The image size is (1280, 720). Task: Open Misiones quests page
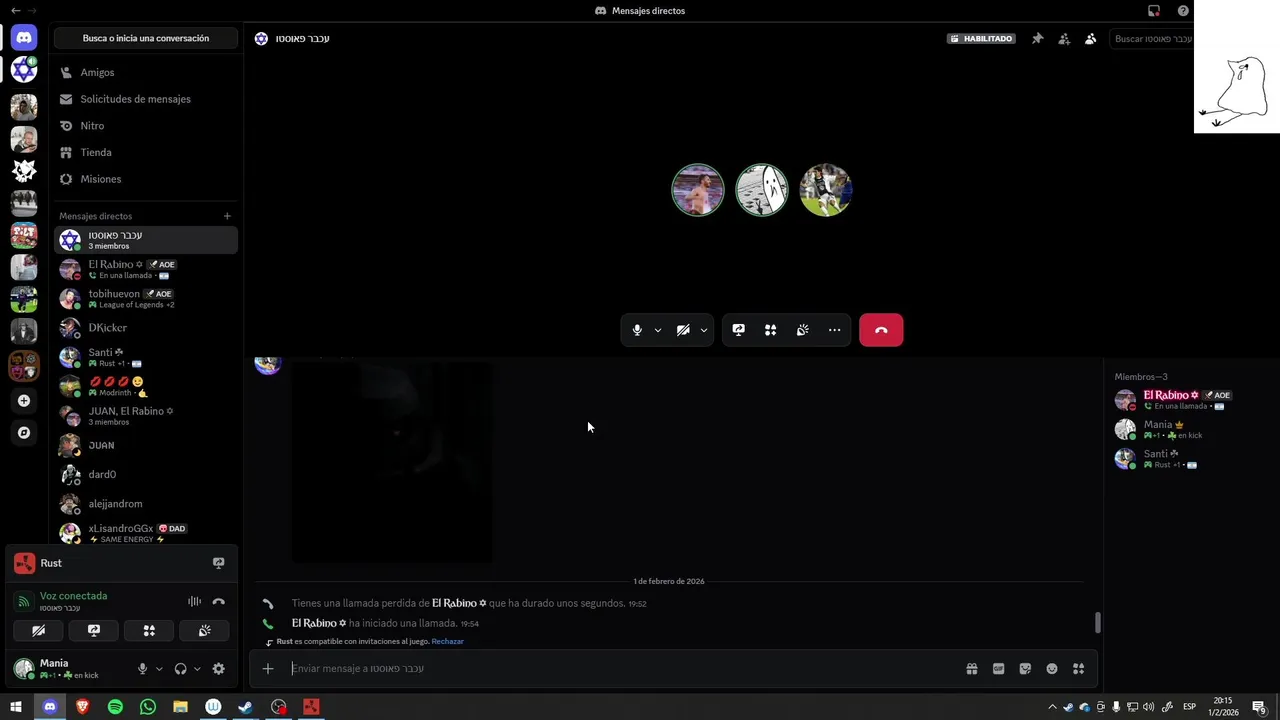tap(146, 179)
